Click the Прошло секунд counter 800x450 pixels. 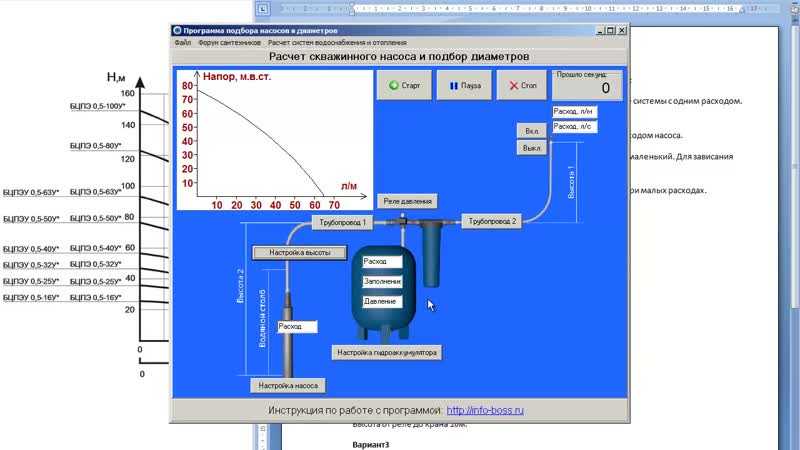(587, 85)
